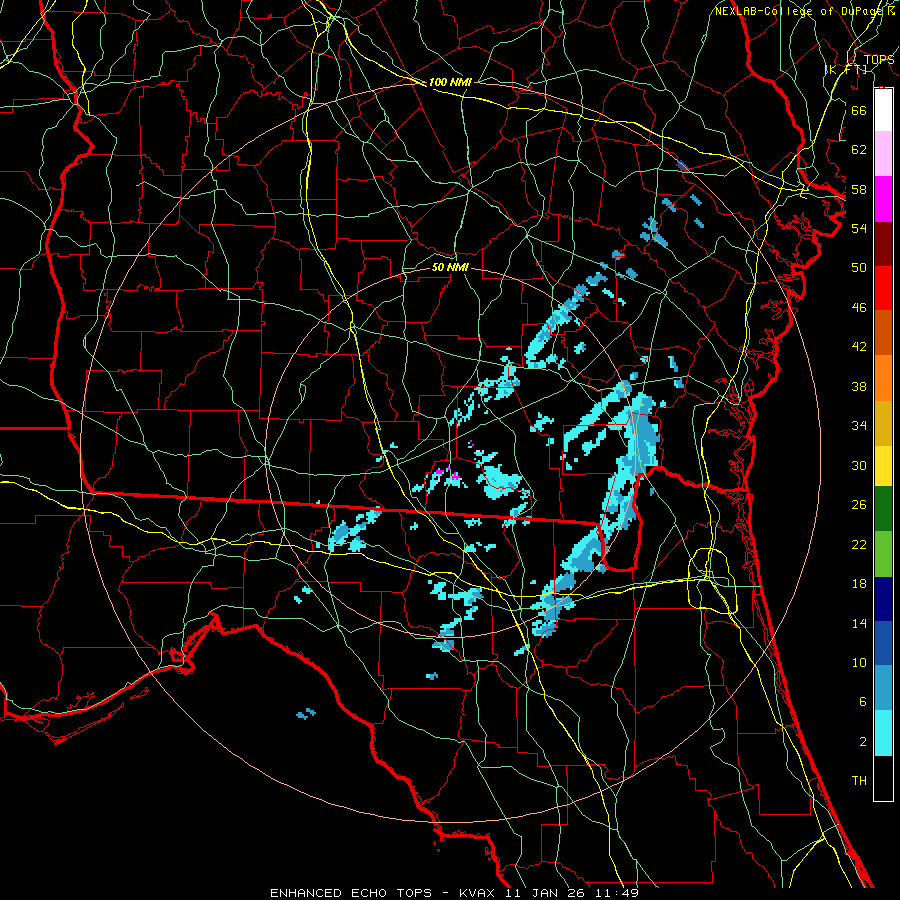The width and height of the screenshot is (900, 900).
Task: Click the "50 NMI" range ring label
Action: point(450,268)
